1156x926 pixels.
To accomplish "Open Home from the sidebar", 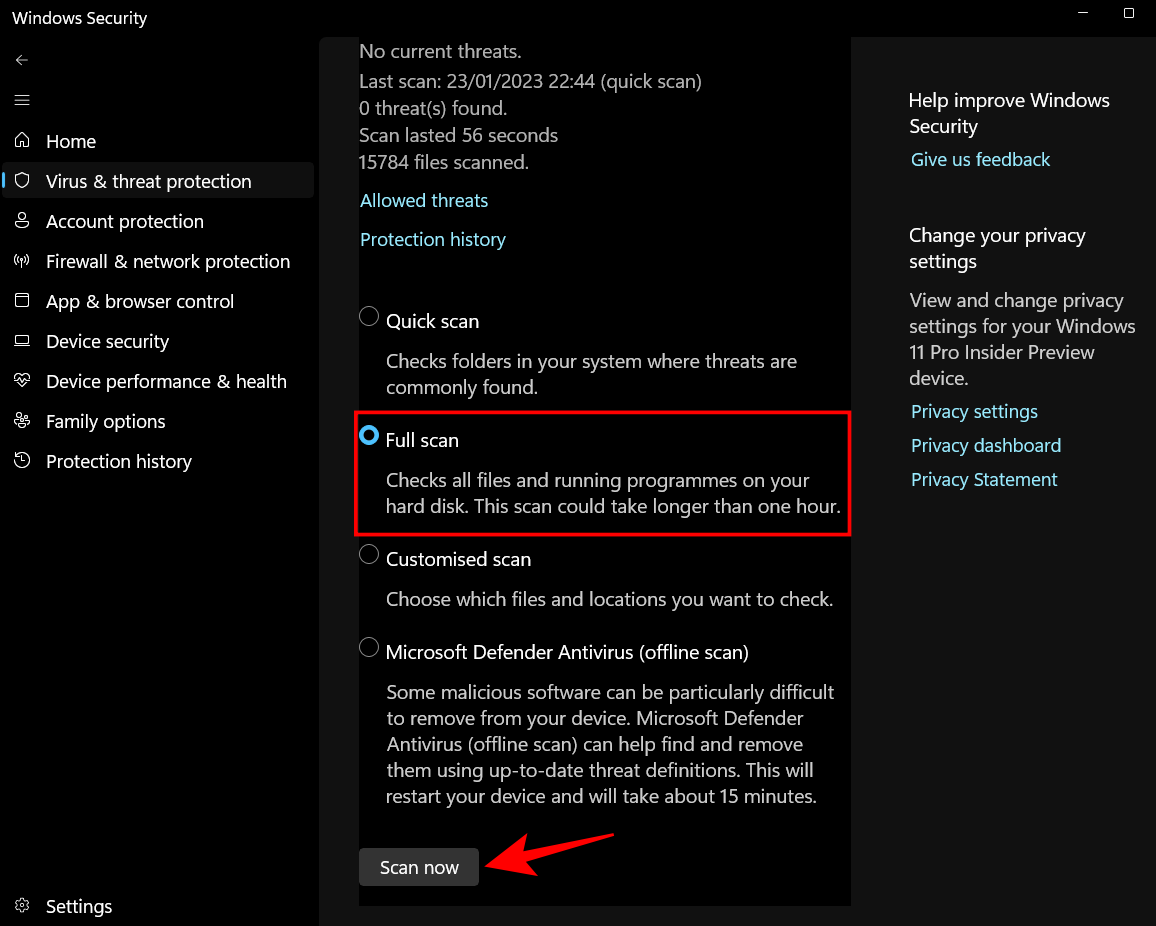I will (x=70, y=141).
